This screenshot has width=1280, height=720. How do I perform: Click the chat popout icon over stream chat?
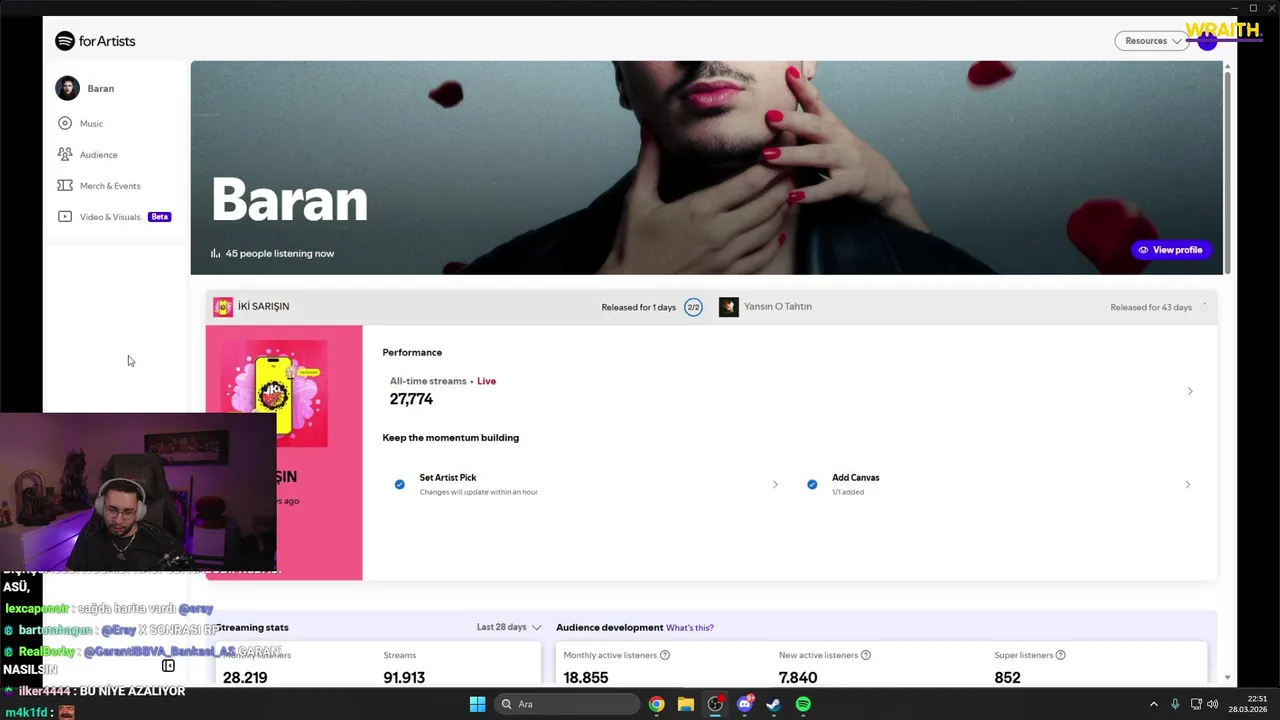coord(168,666)
